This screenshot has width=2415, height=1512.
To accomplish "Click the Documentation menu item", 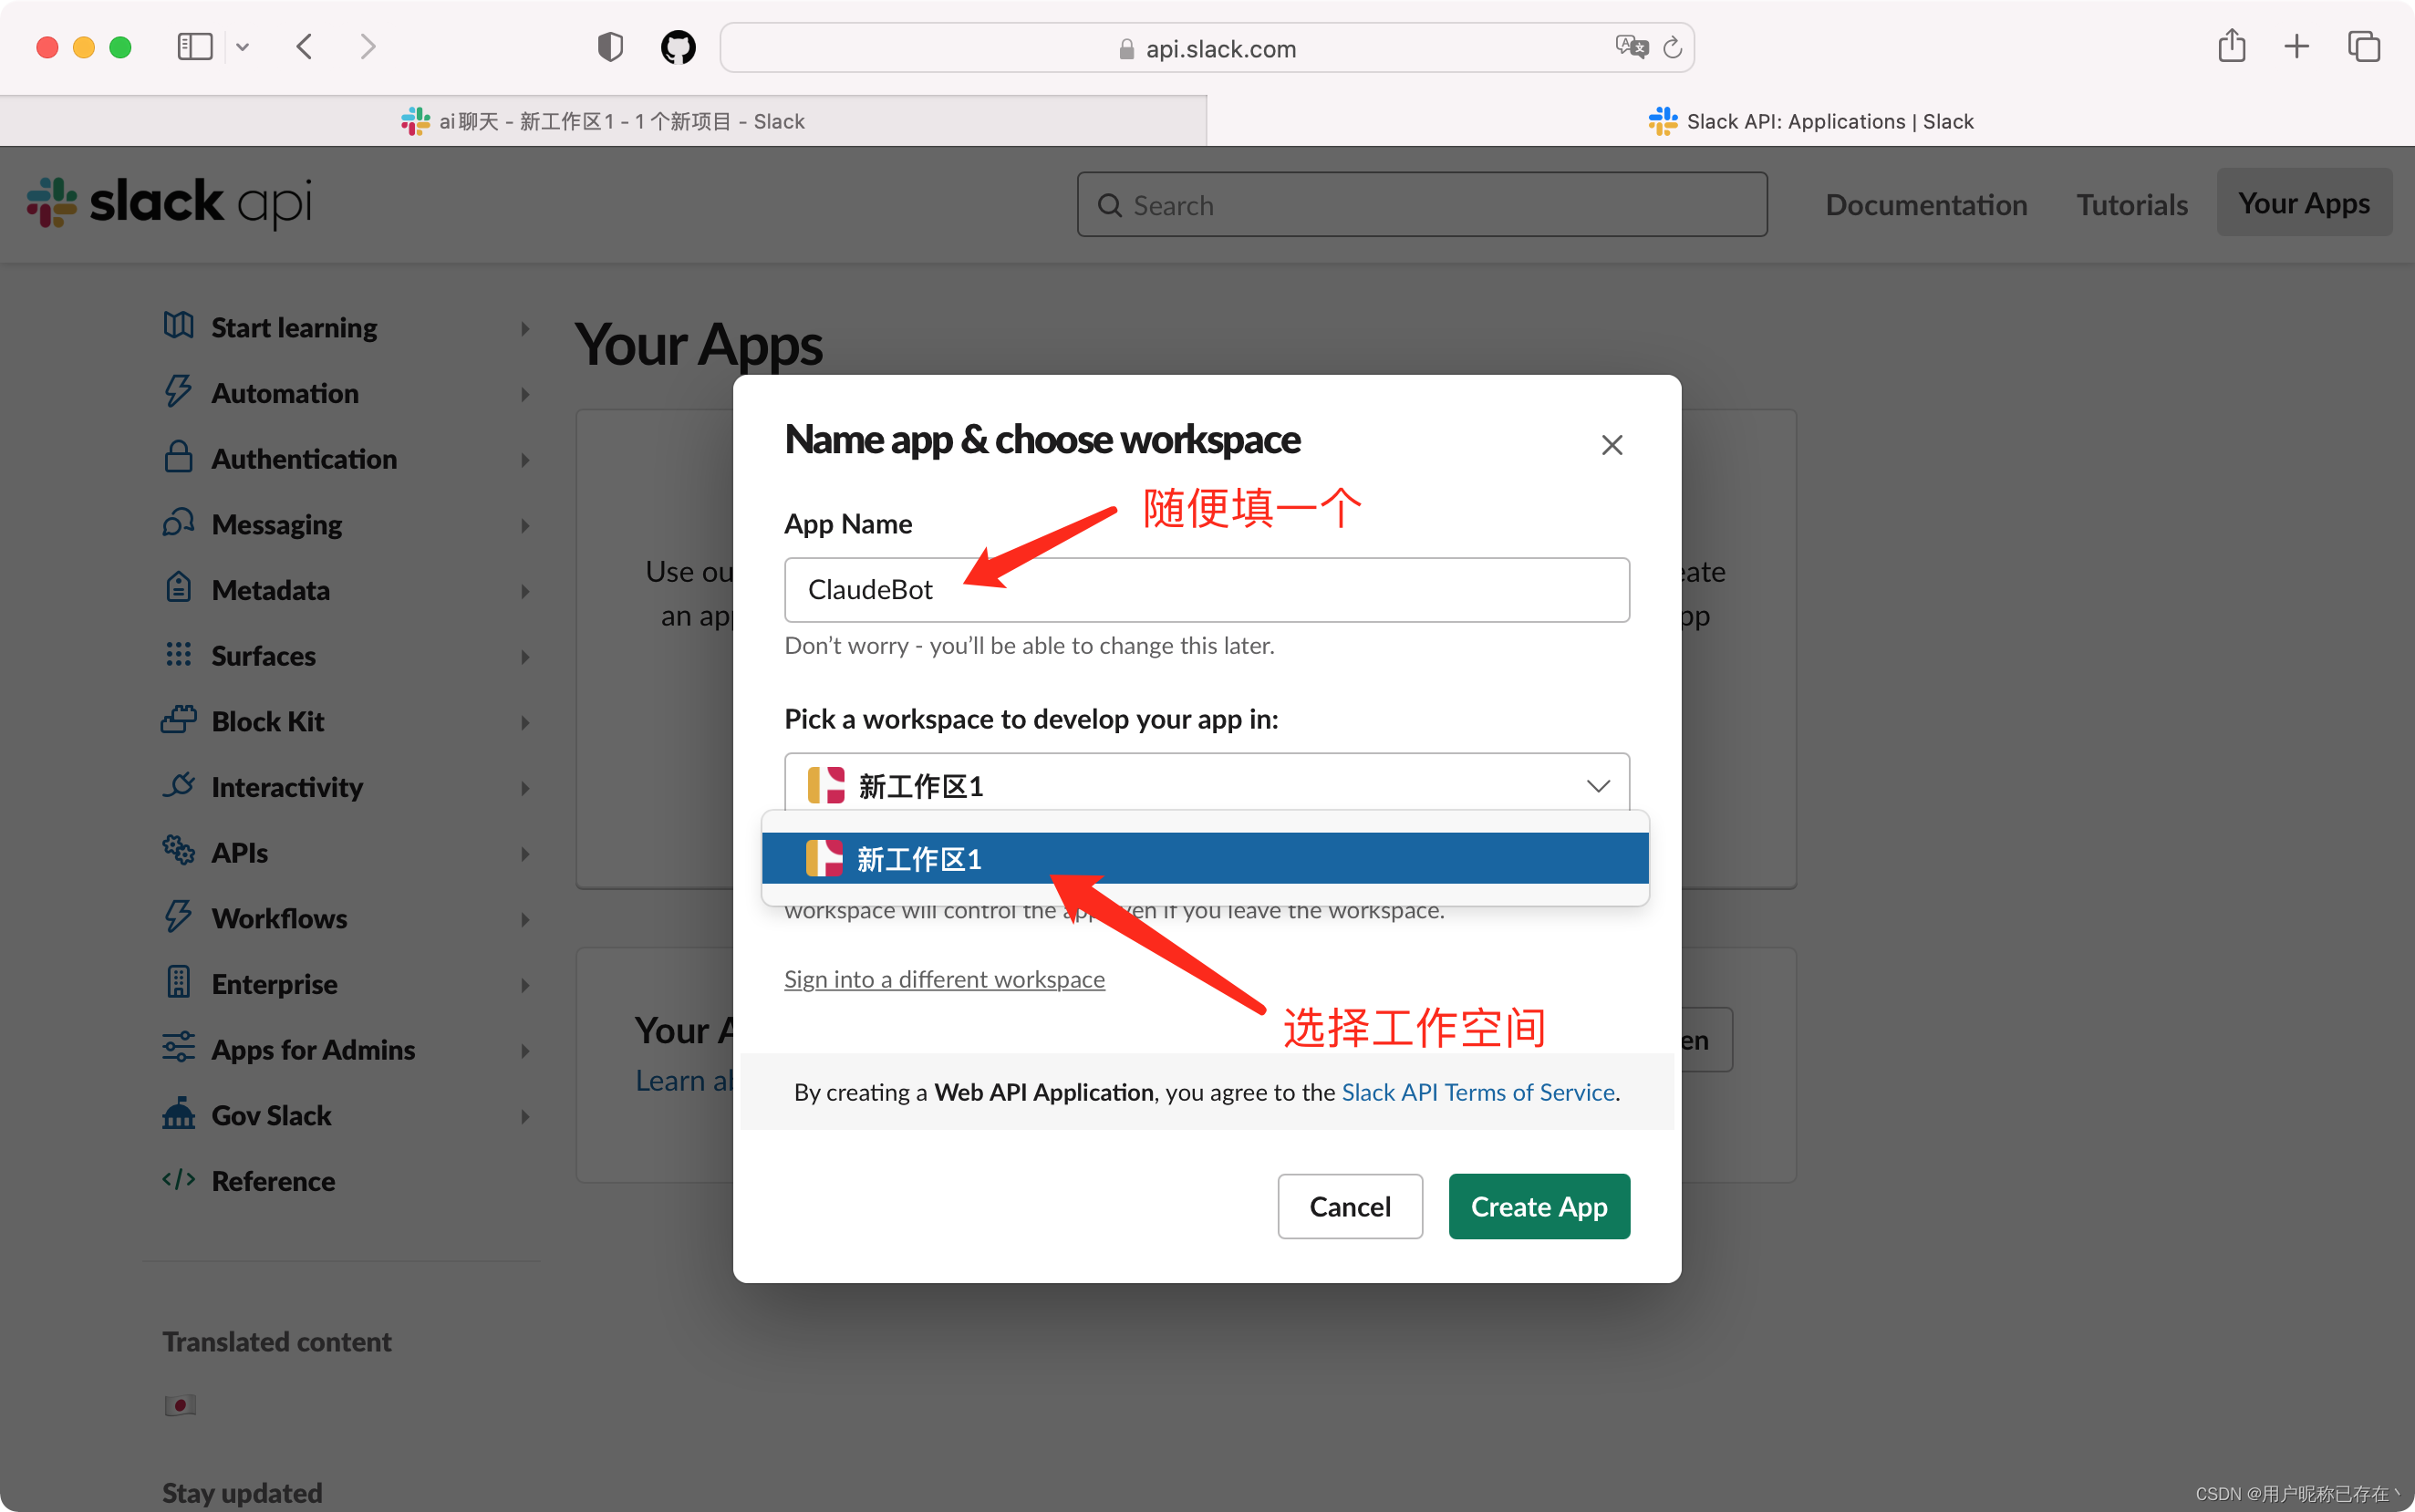I will coord(1924,203).
